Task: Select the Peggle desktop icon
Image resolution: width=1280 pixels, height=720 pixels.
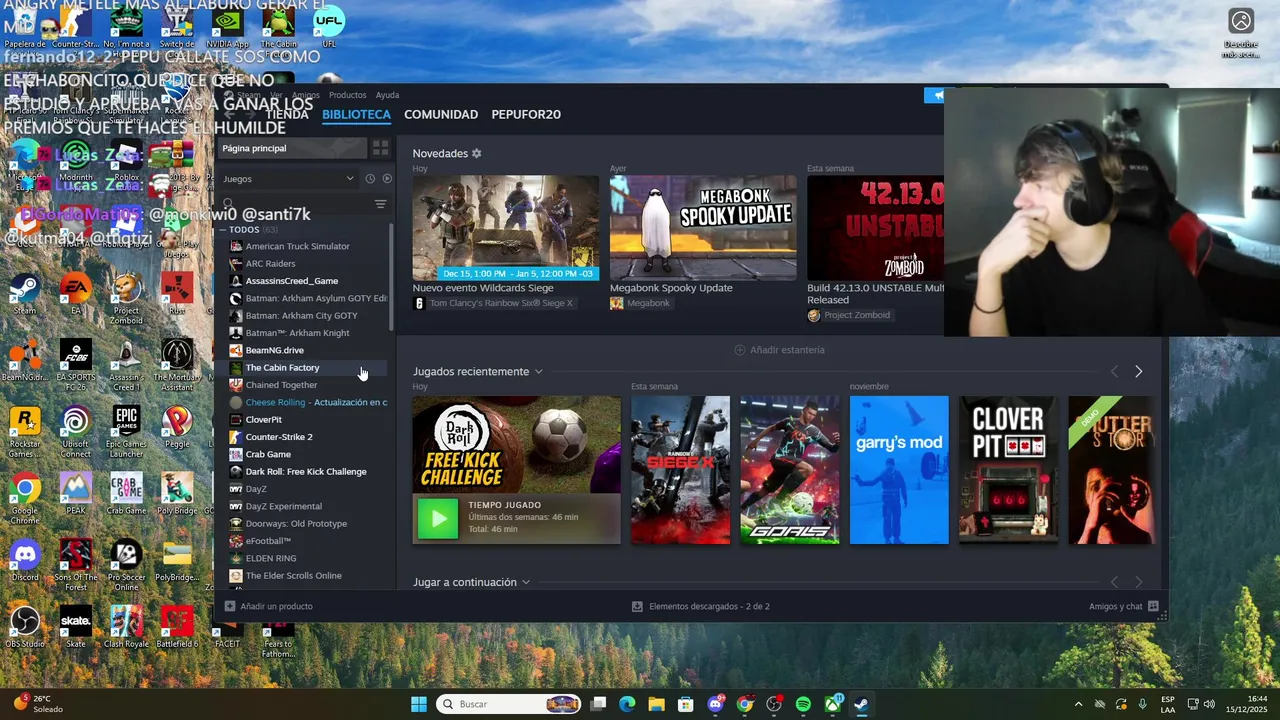Action: (x=177, y=427)
